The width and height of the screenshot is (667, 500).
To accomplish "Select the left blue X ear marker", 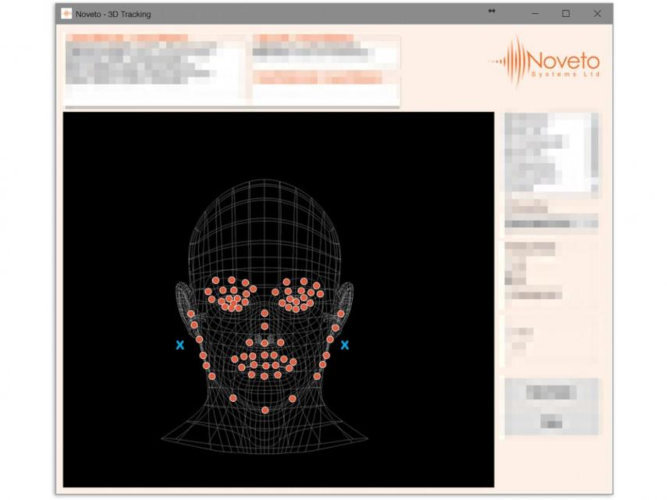I will (x=180, y=345).
